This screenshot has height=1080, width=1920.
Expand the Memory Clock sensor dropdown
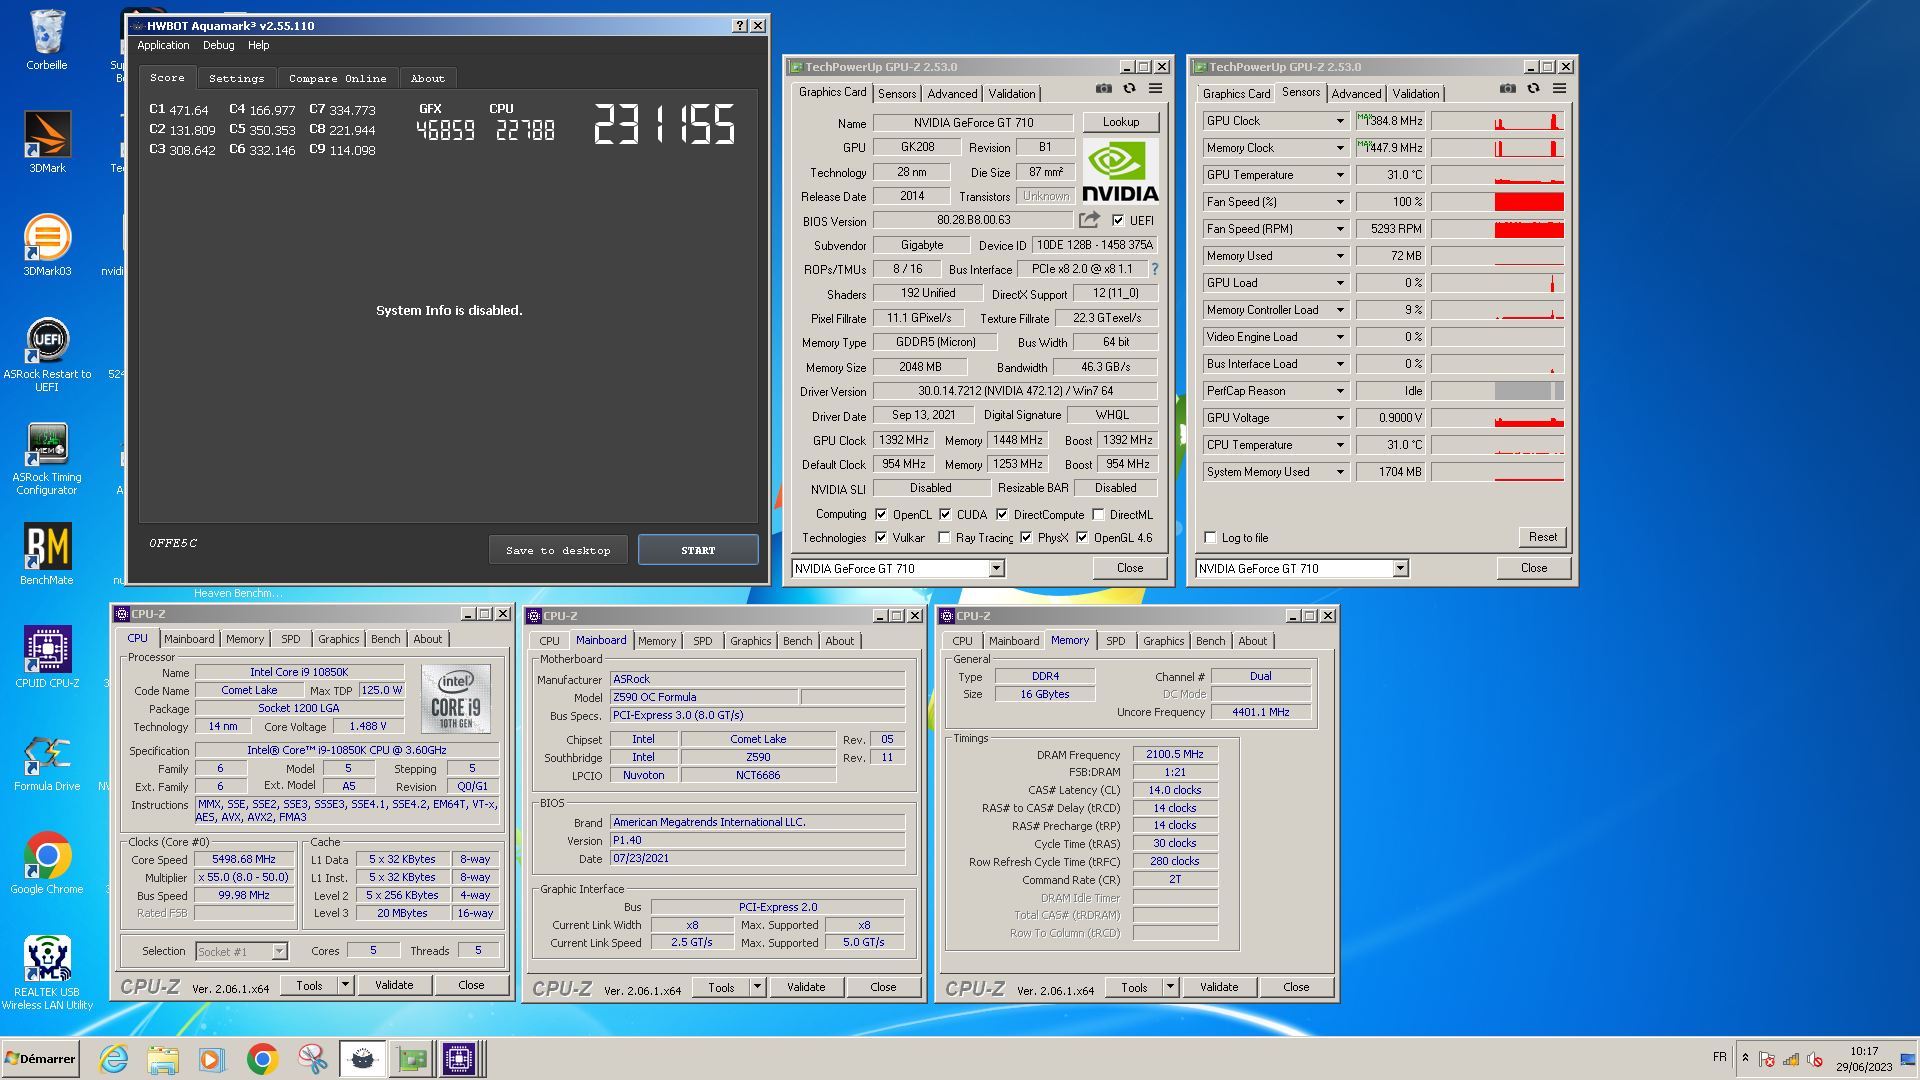coord(1340,148)
